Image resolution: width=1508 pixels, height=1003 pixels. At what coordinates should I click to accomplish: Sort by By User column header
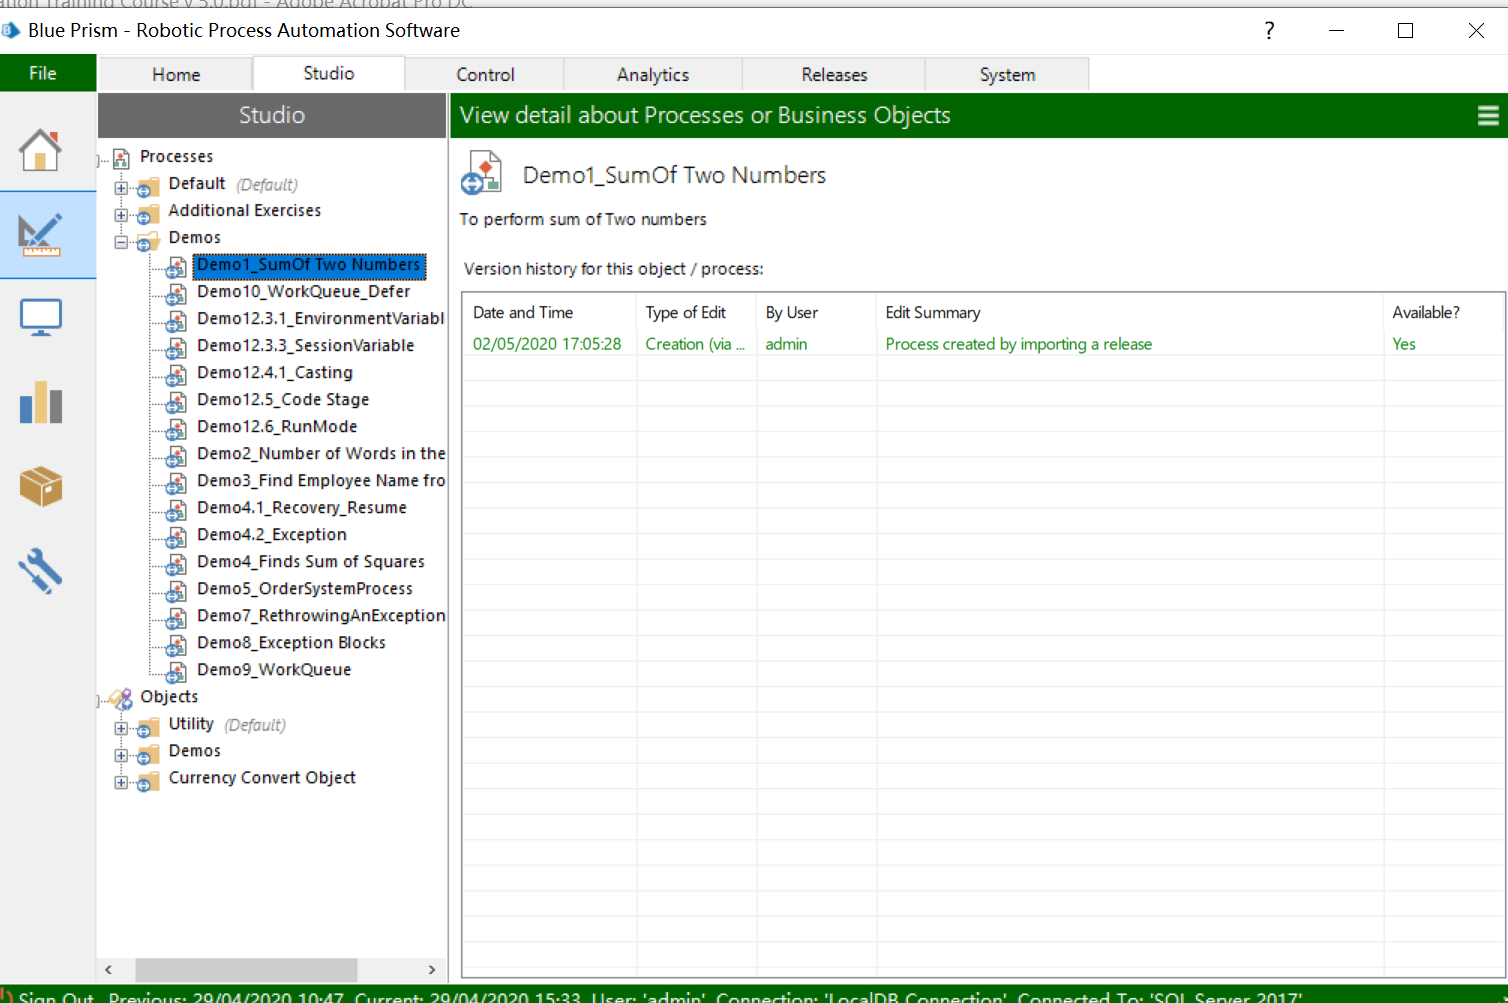[x=817, y=313]
